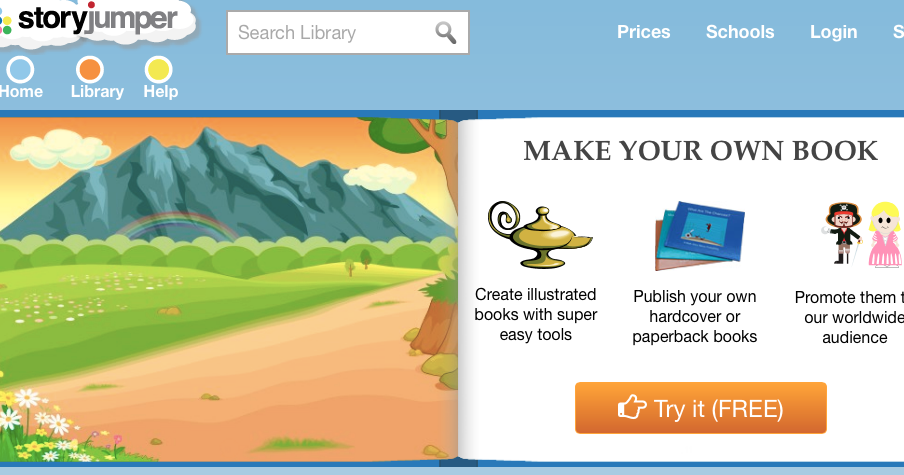Click the stacked blue books image
The width and height of the screenshot is (904, 475).
click(x=699, y=236)
